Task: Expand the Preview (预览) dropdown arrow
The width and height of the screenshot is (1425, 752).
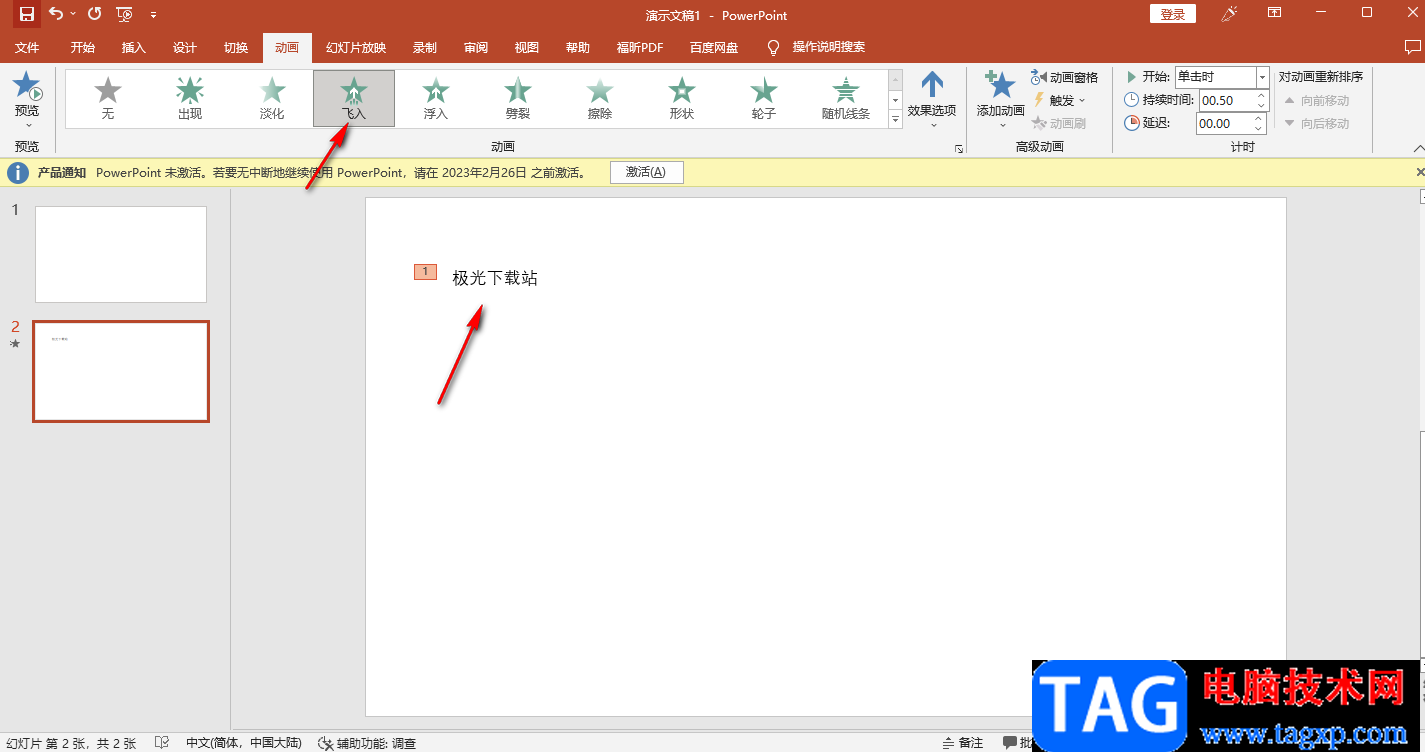Action: 28,125
